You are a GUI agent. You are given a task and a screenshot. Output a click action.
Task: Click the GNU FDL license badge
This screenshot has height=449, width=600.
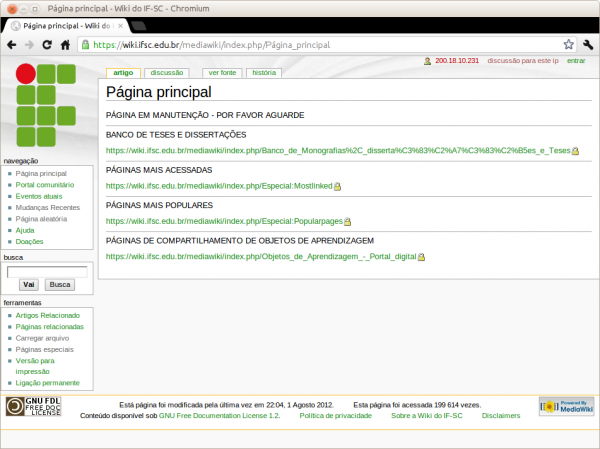pos(33,406)
